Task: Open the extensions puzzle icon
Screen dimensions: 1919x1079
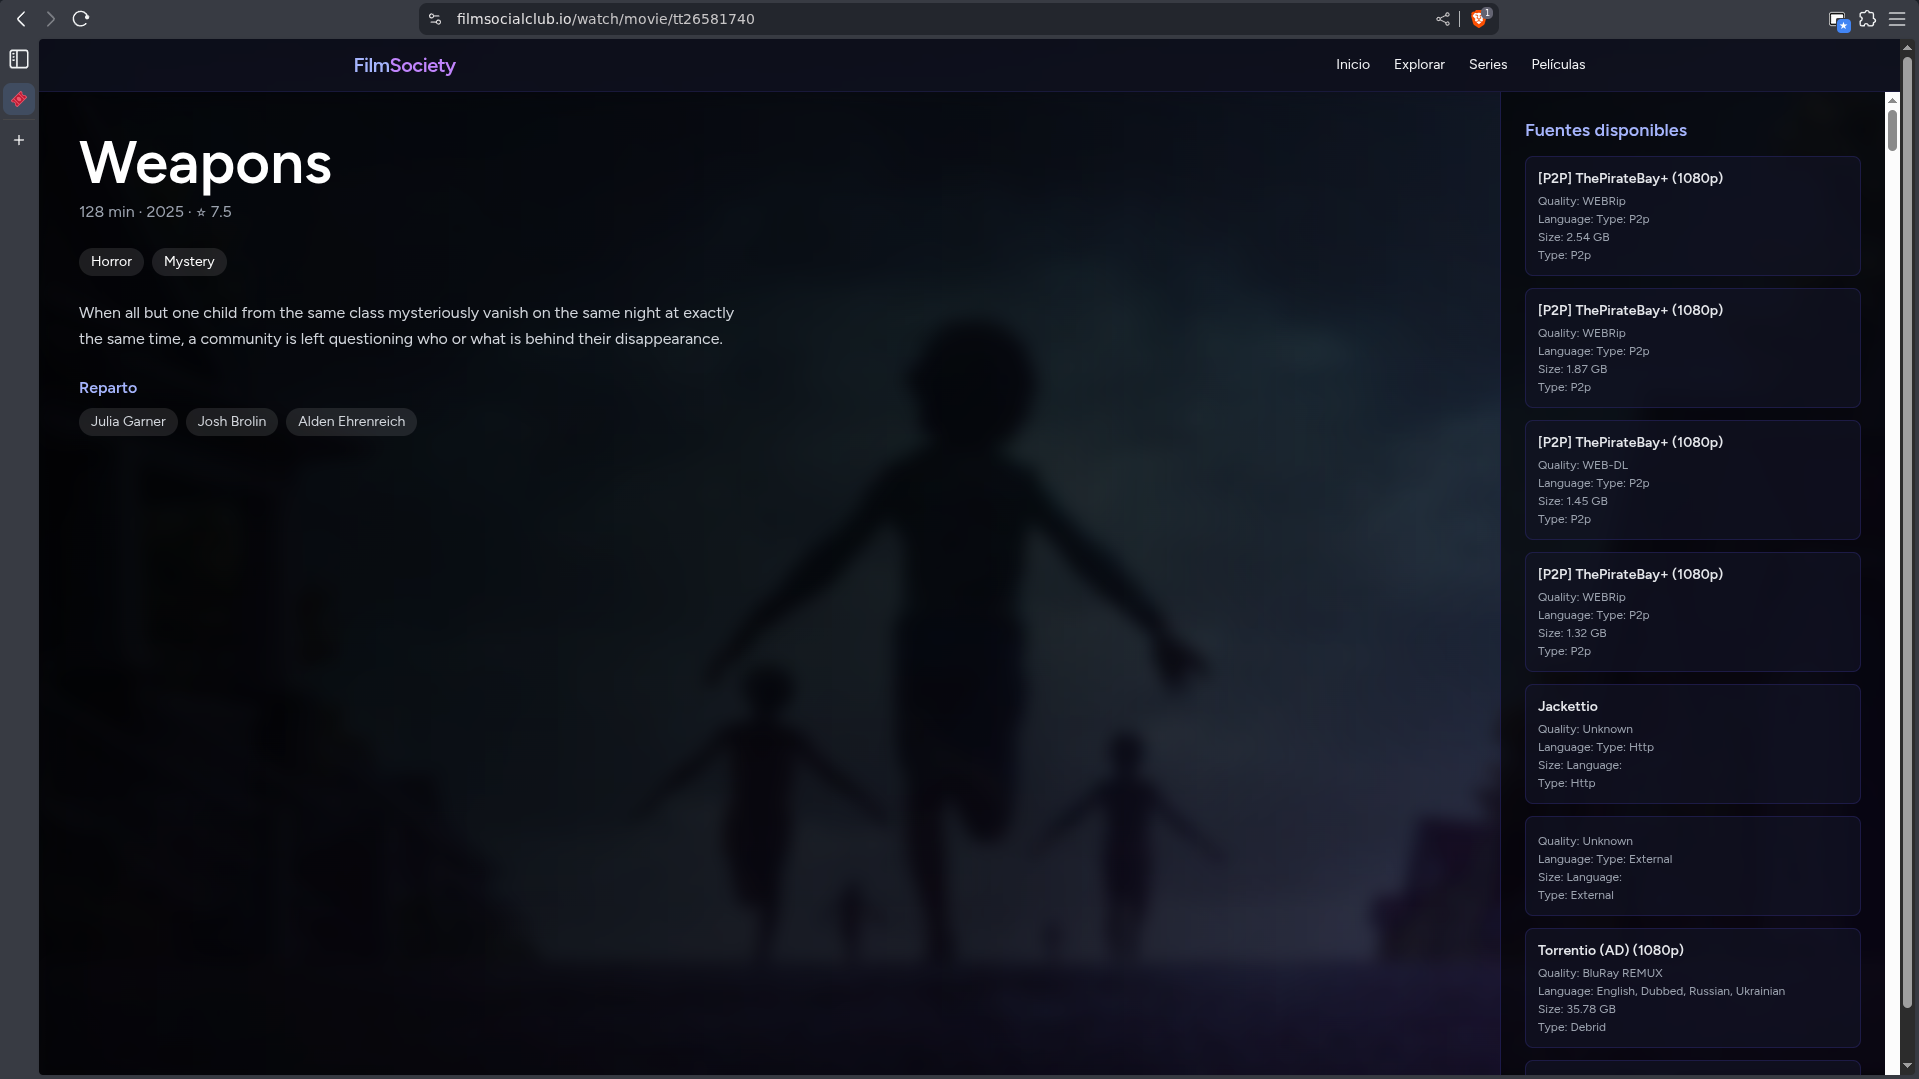Action: pyautogui.click(x=1867, y=19)
